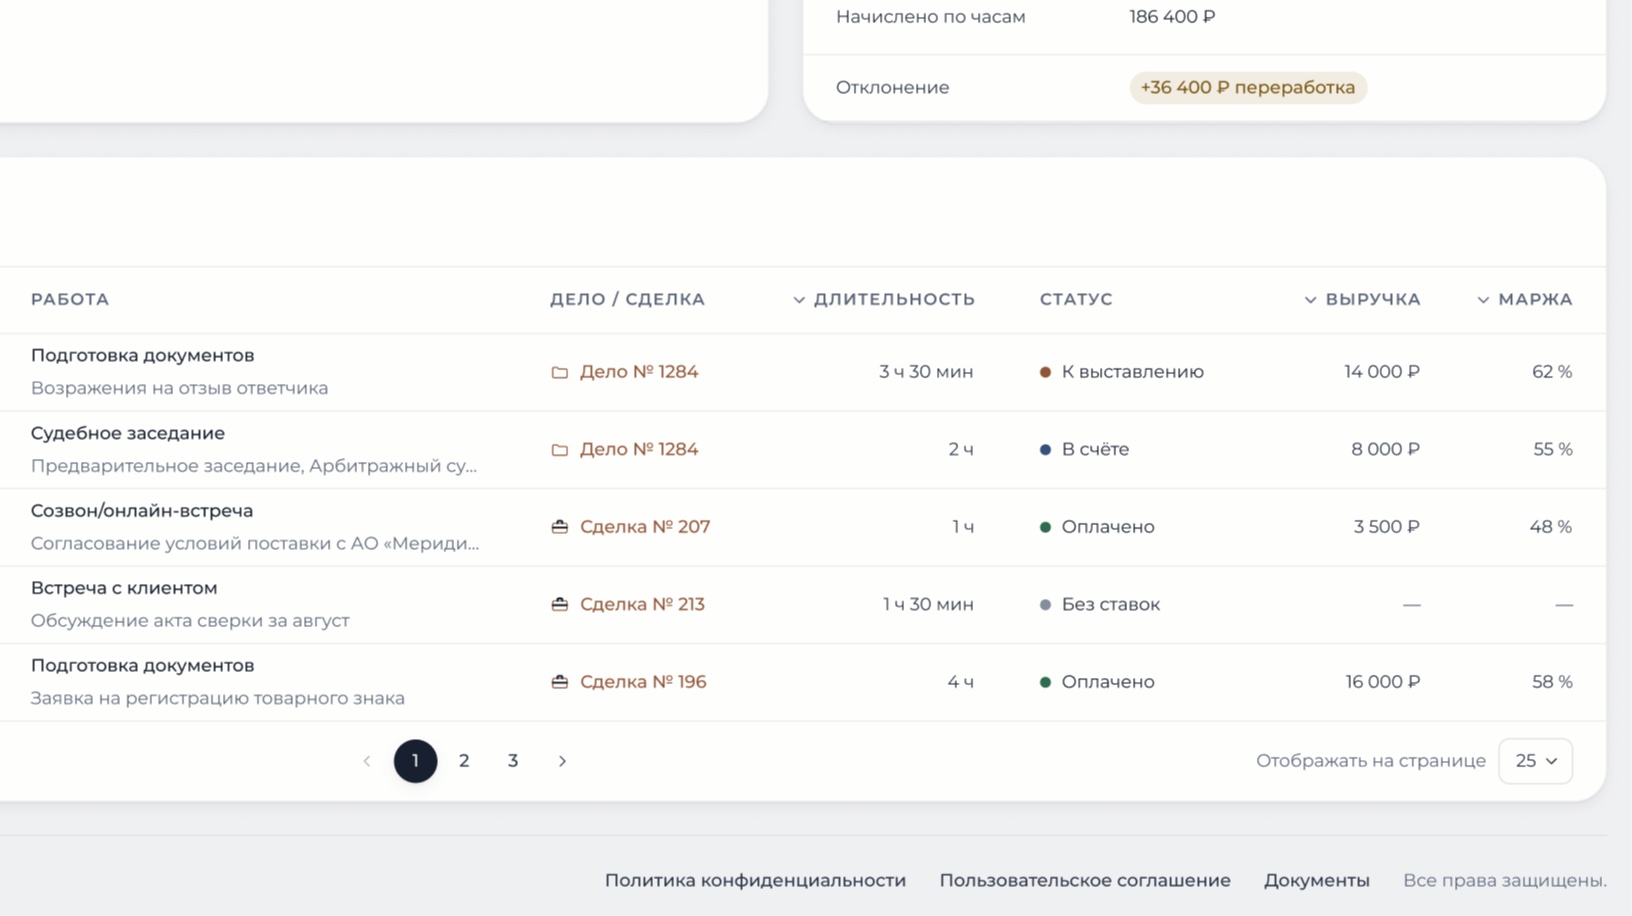Sort by Выручка column chevron
Image resolution: width=1632 pixels, height=916 pixels.
[1310, 300]
